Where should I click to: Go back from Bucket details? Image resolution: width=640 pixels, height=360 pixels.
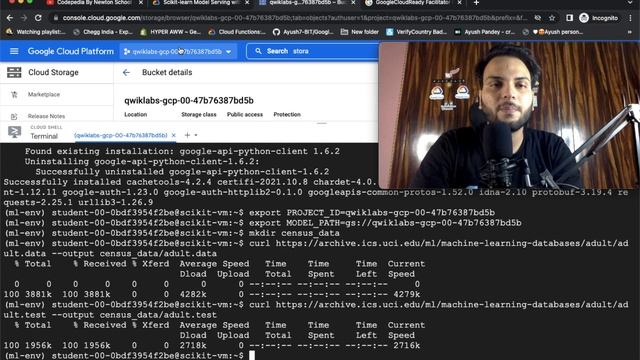pos(126,72)
